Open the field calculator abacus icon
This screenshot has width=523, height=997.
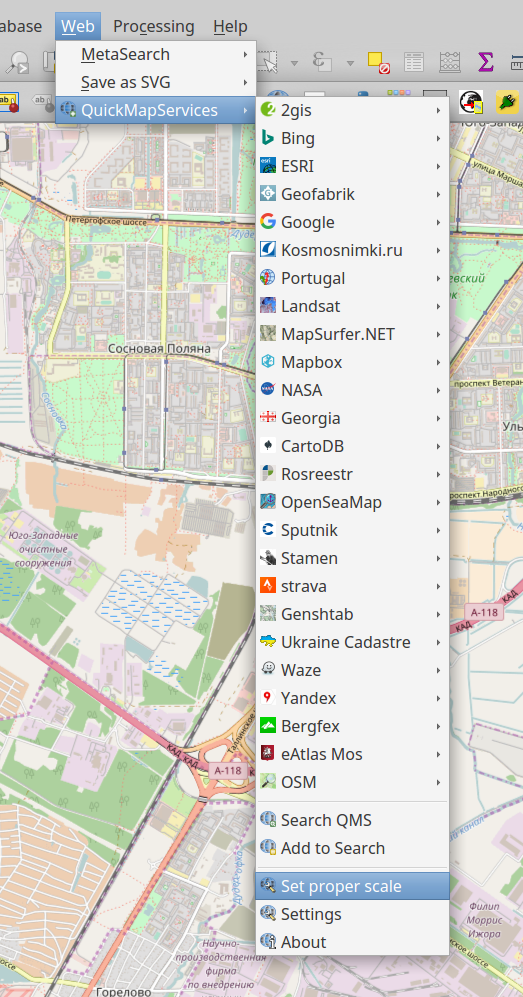[450, 62]
